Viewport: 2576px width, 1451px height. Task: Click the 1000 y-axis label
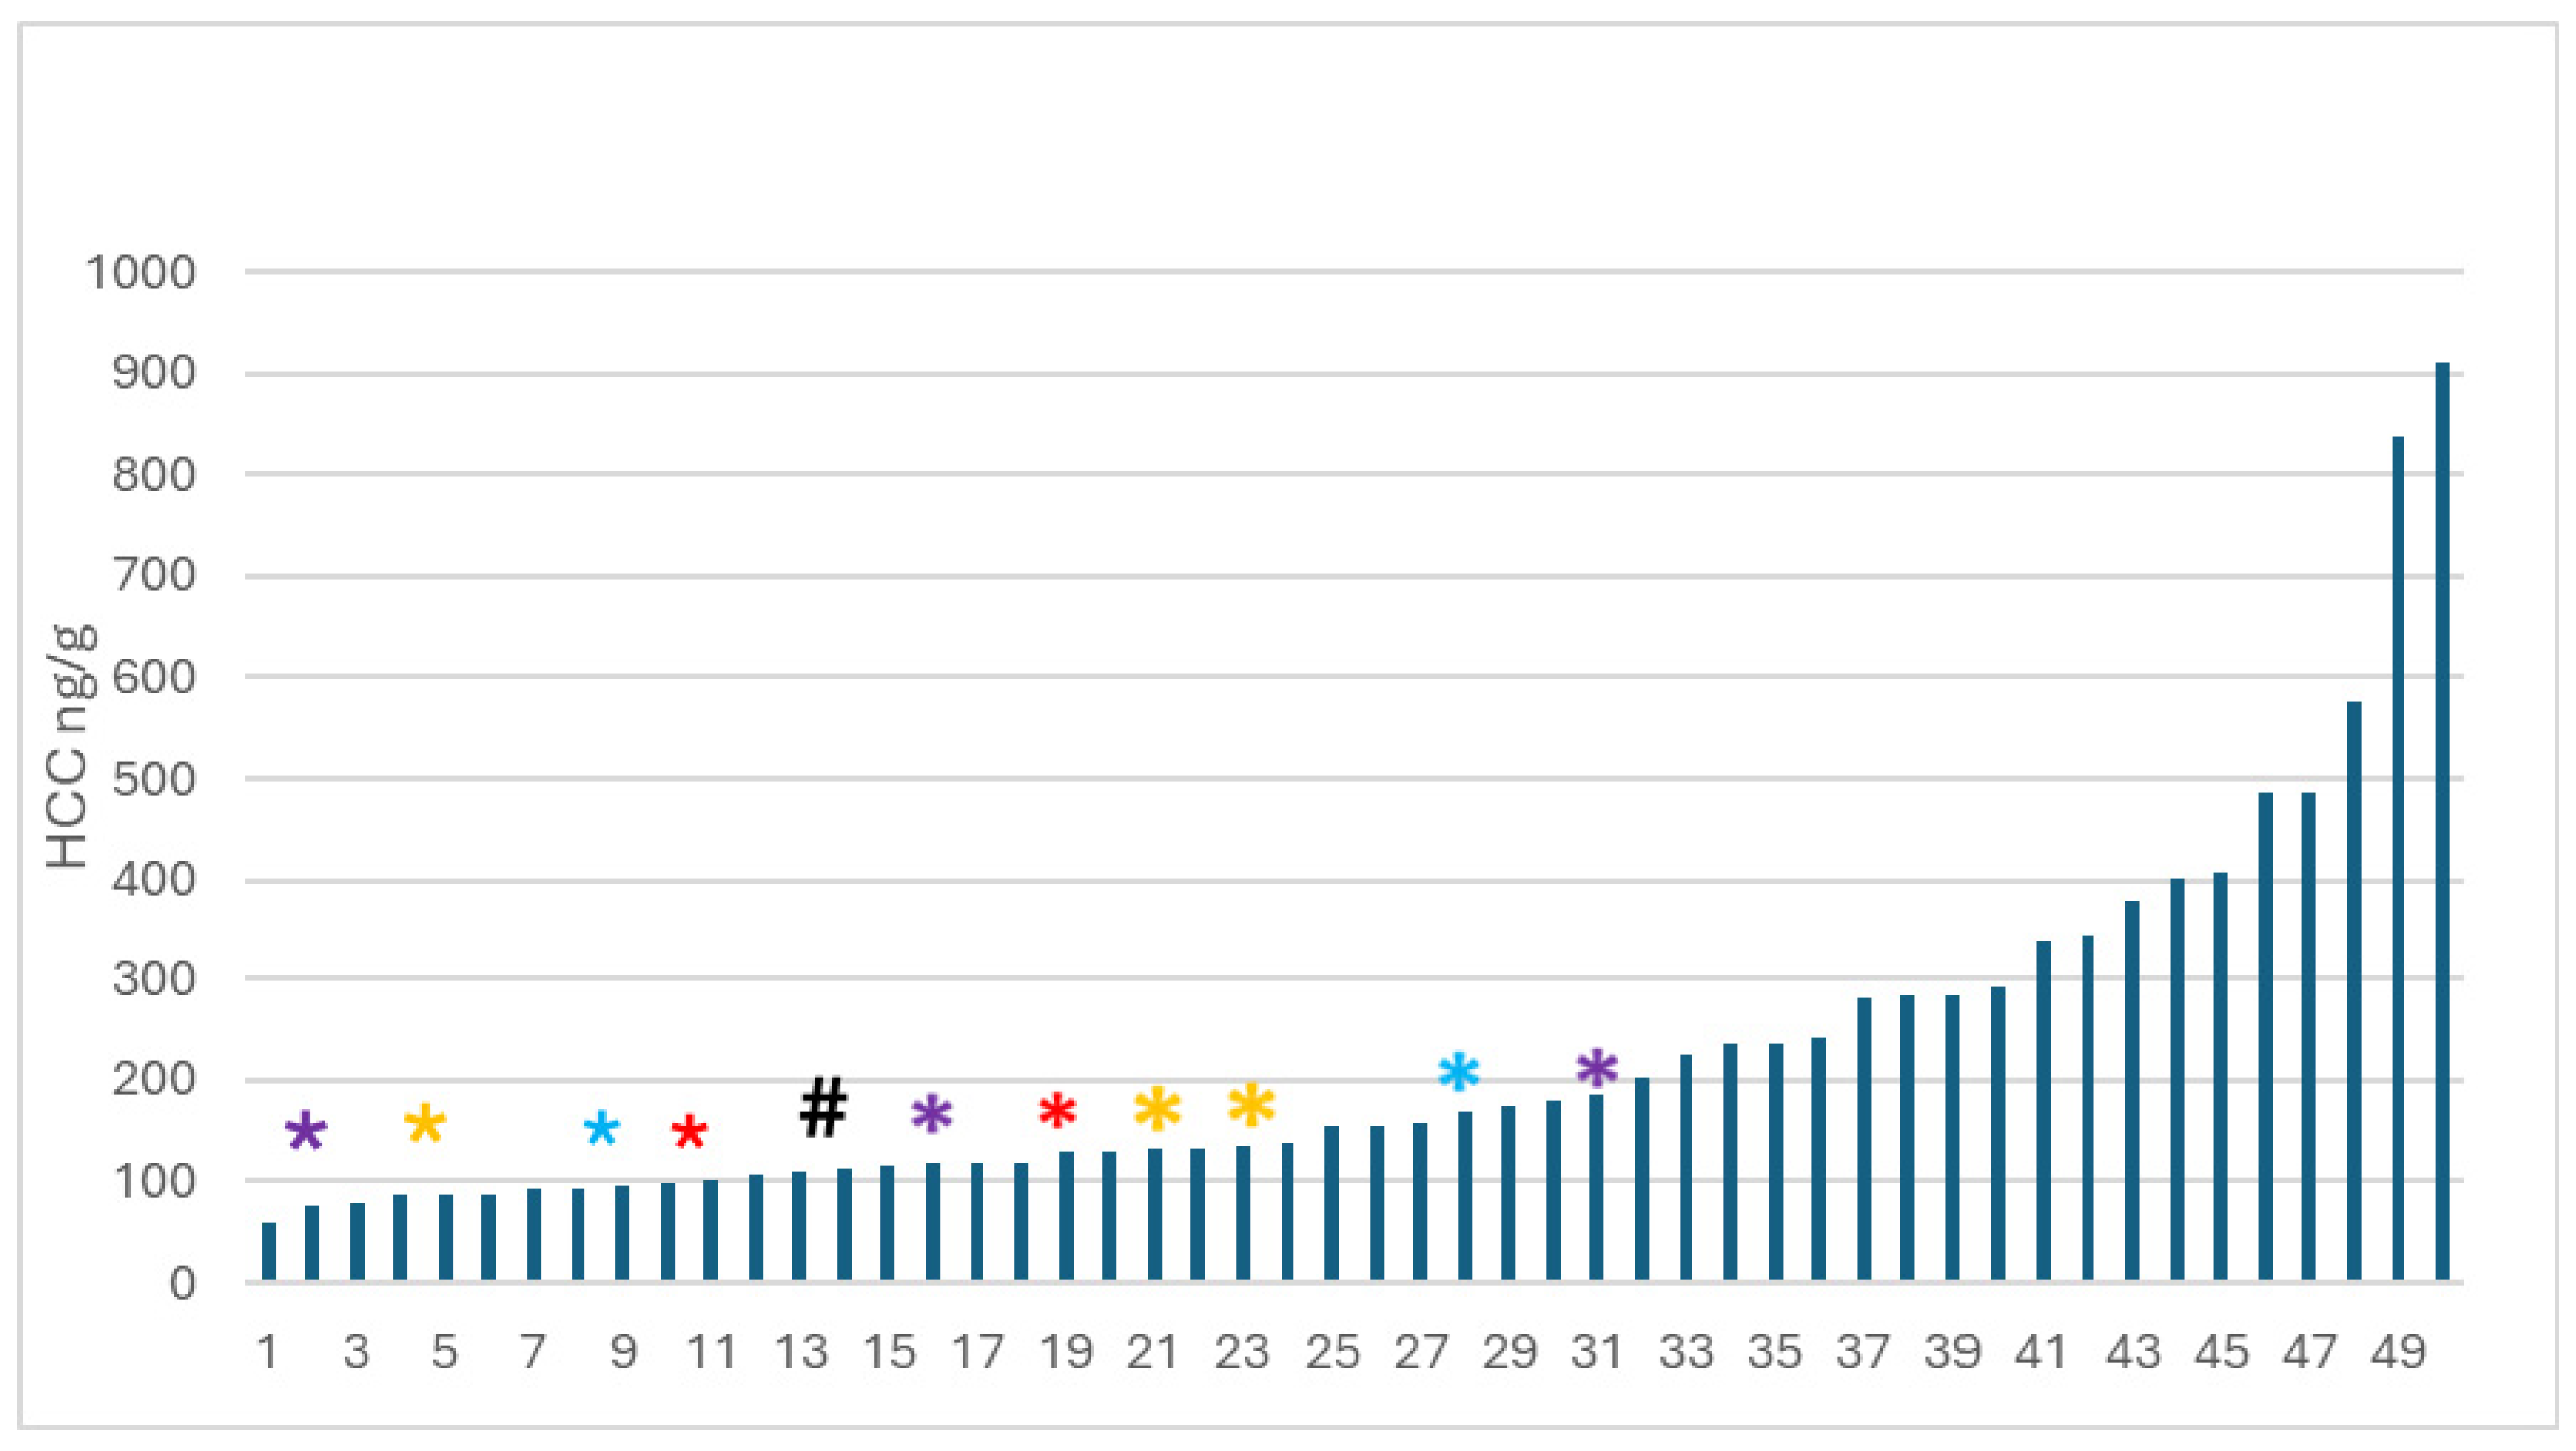pos(140,273)
